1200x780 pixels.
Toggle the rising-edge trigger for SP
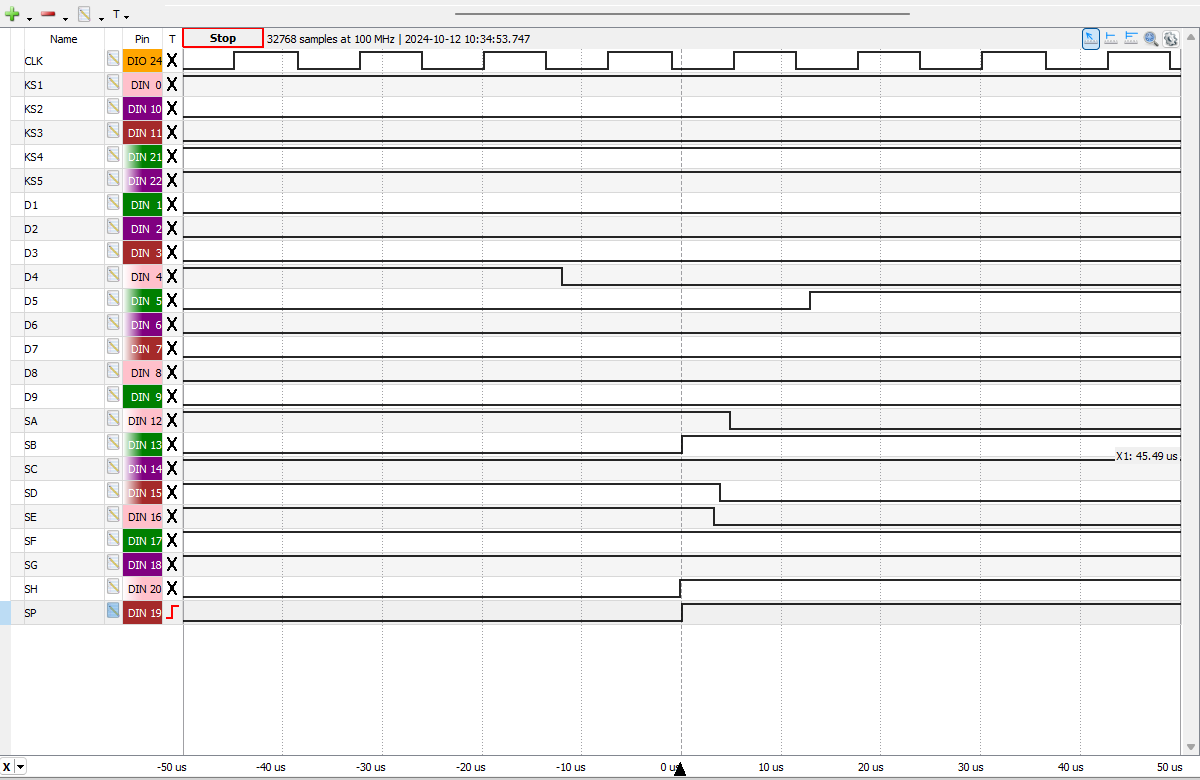tap(172, 613)
